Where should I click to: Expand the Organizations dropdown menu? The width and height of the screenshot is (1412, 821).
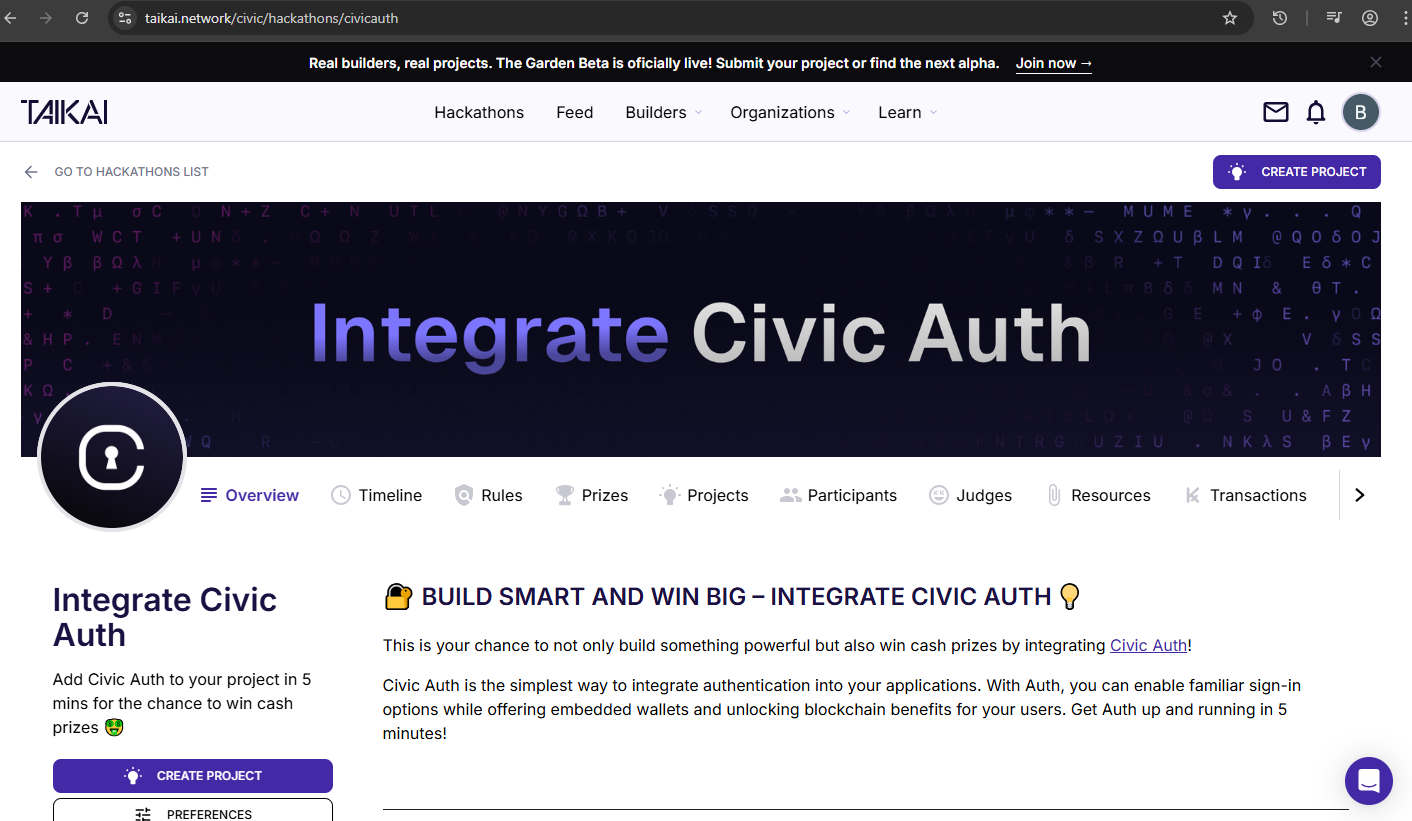(790, 112)
